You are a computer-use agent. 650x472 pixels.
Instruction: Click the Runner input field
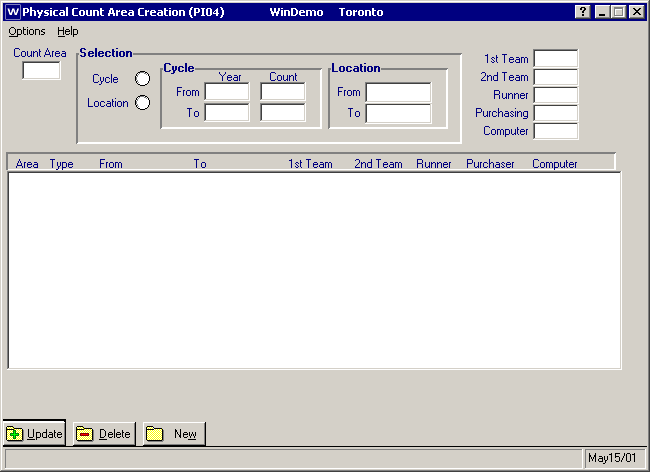[x=555, y=95]
